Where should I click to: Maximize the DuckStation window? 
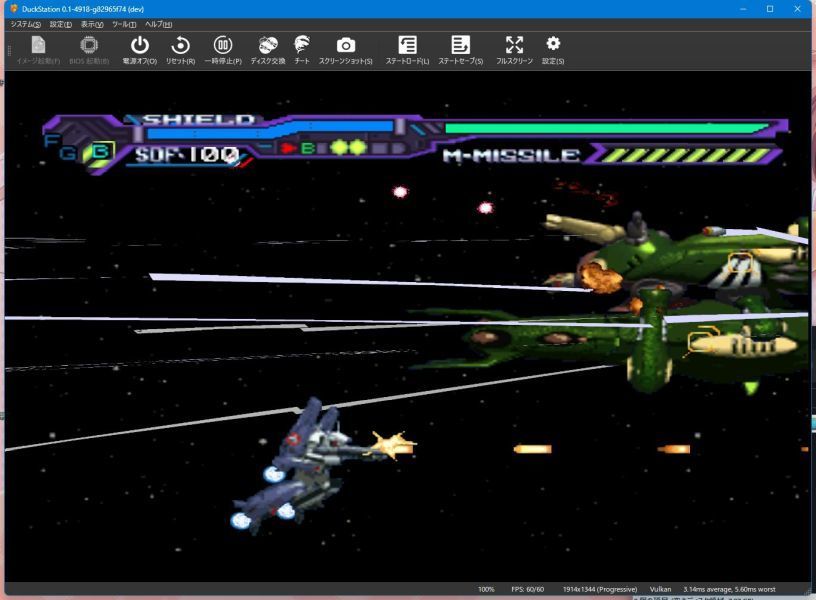(x=770, y=9)
